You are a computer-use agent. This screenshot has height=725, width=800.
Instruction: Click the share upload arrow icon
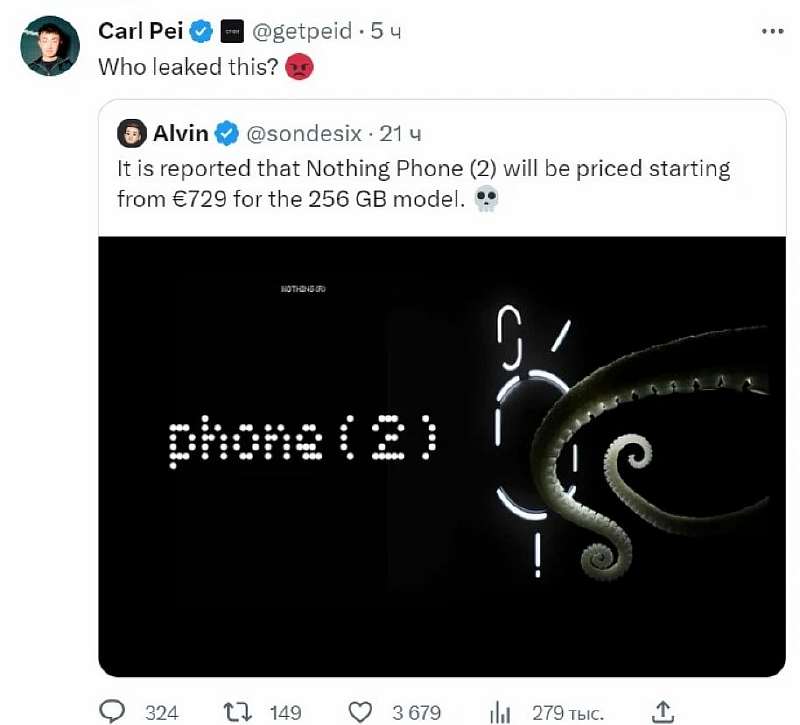click(661, 710)
